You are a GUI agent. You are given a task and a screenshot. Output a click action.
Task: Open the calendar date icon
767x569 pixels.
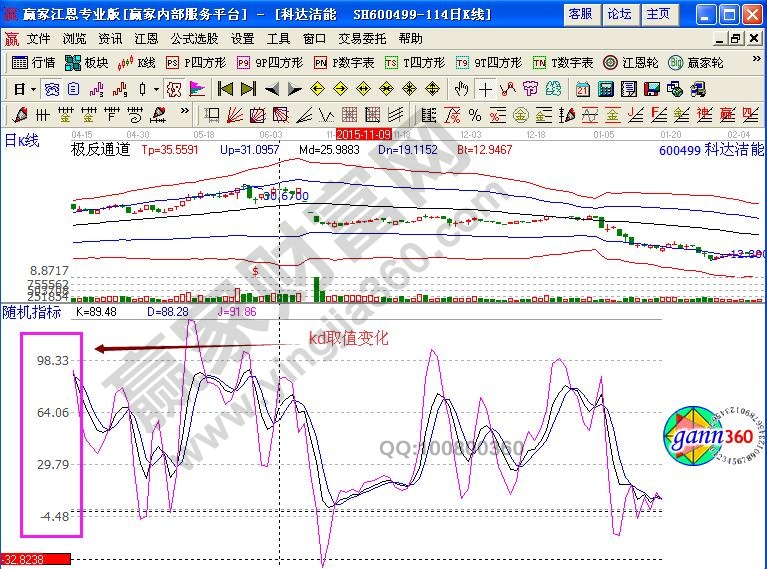tap(583, 88)
